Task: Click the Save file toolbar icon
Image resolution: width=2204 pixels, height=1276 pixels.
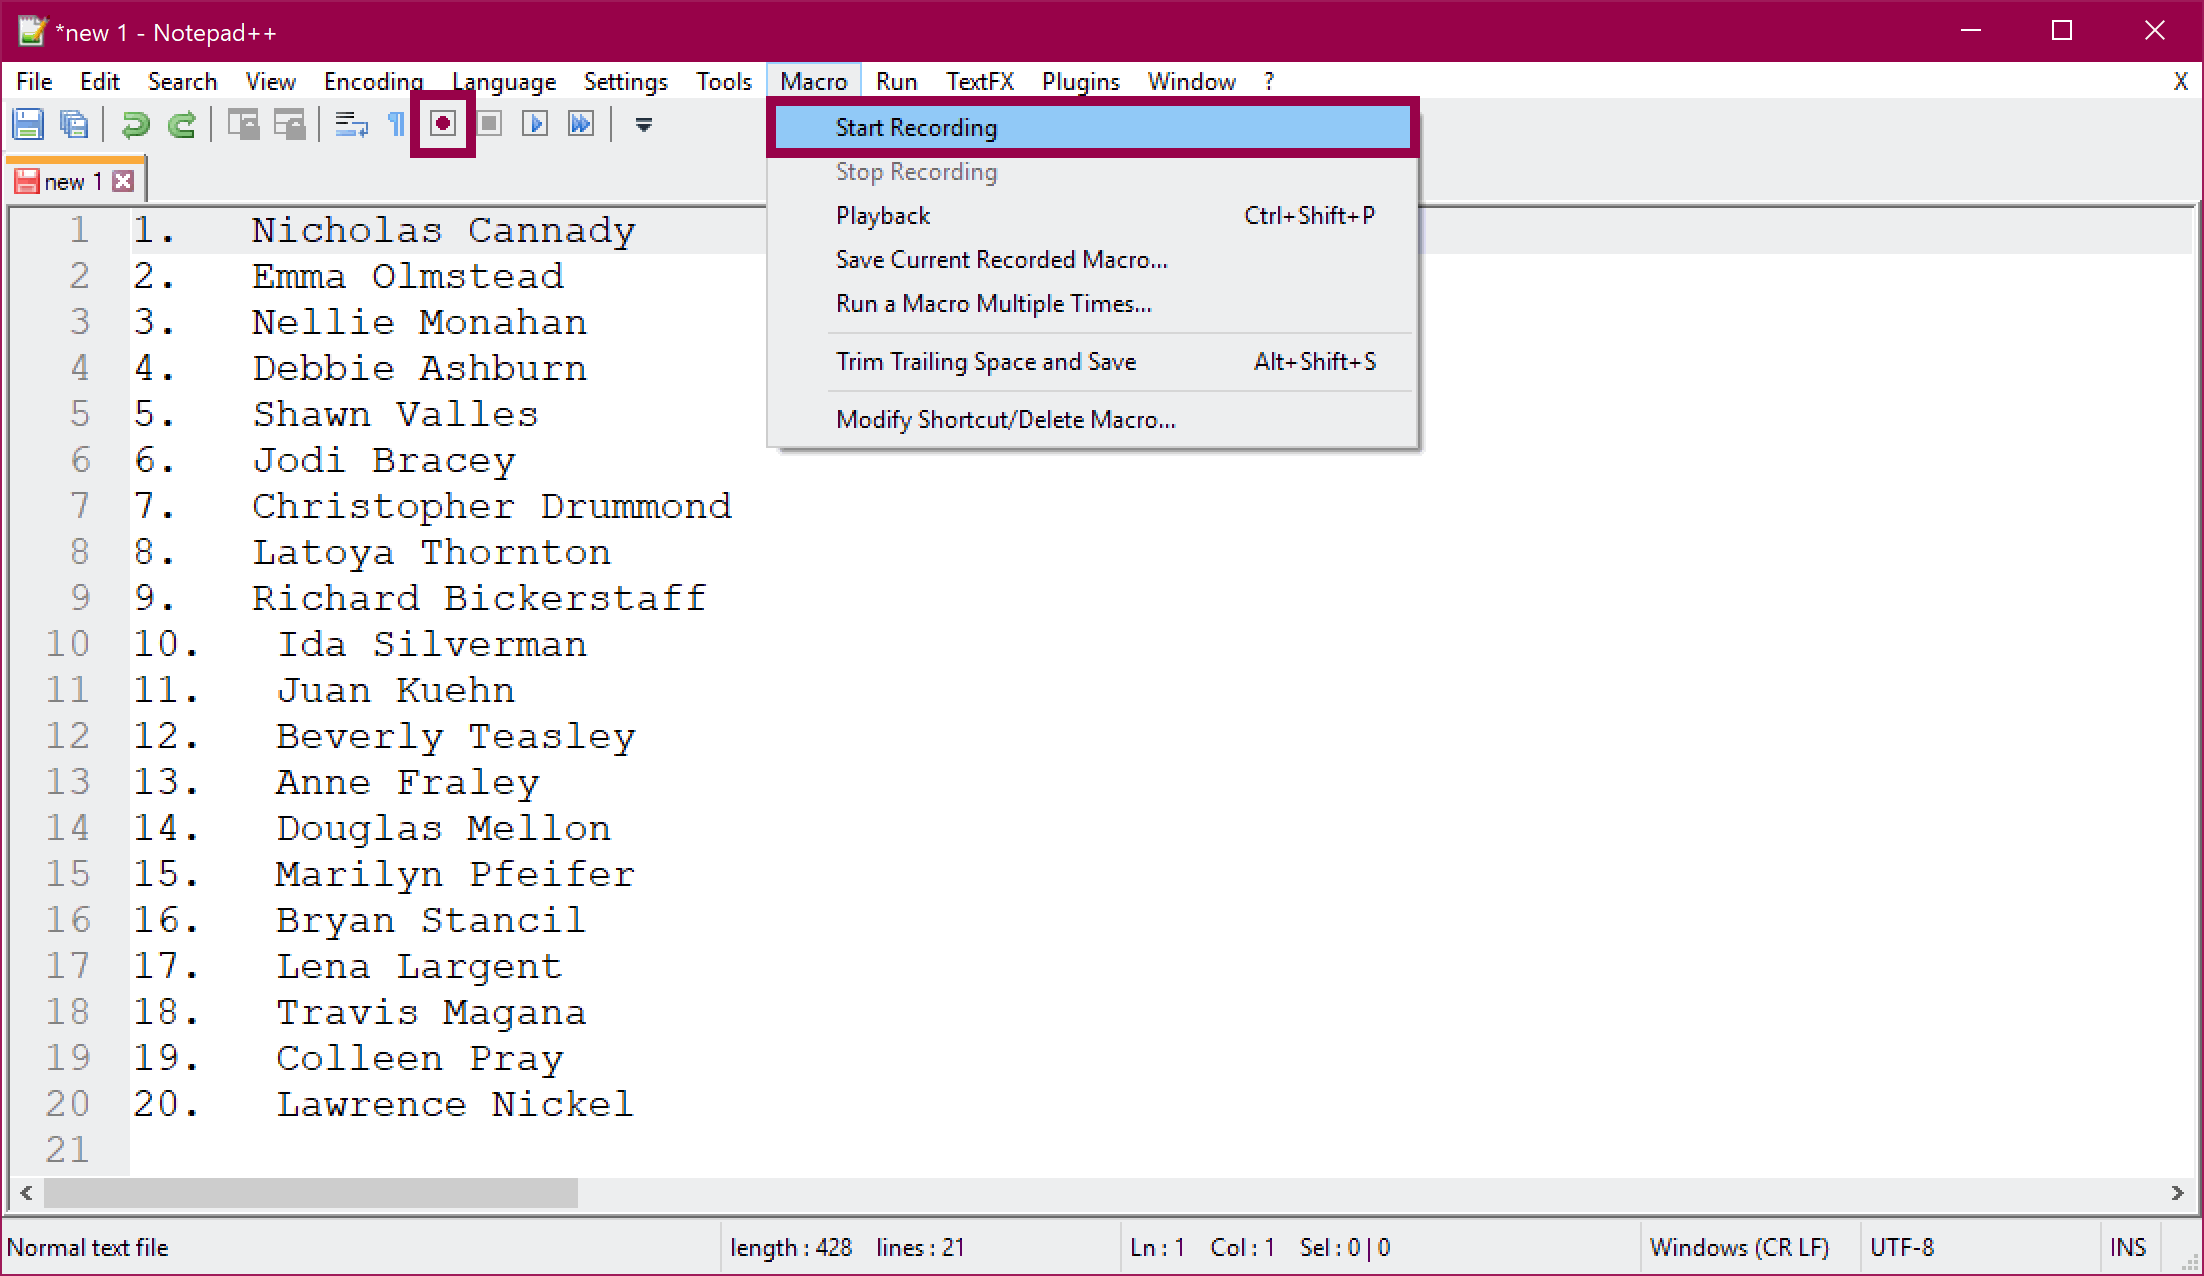Action: [x=28, y=124]
